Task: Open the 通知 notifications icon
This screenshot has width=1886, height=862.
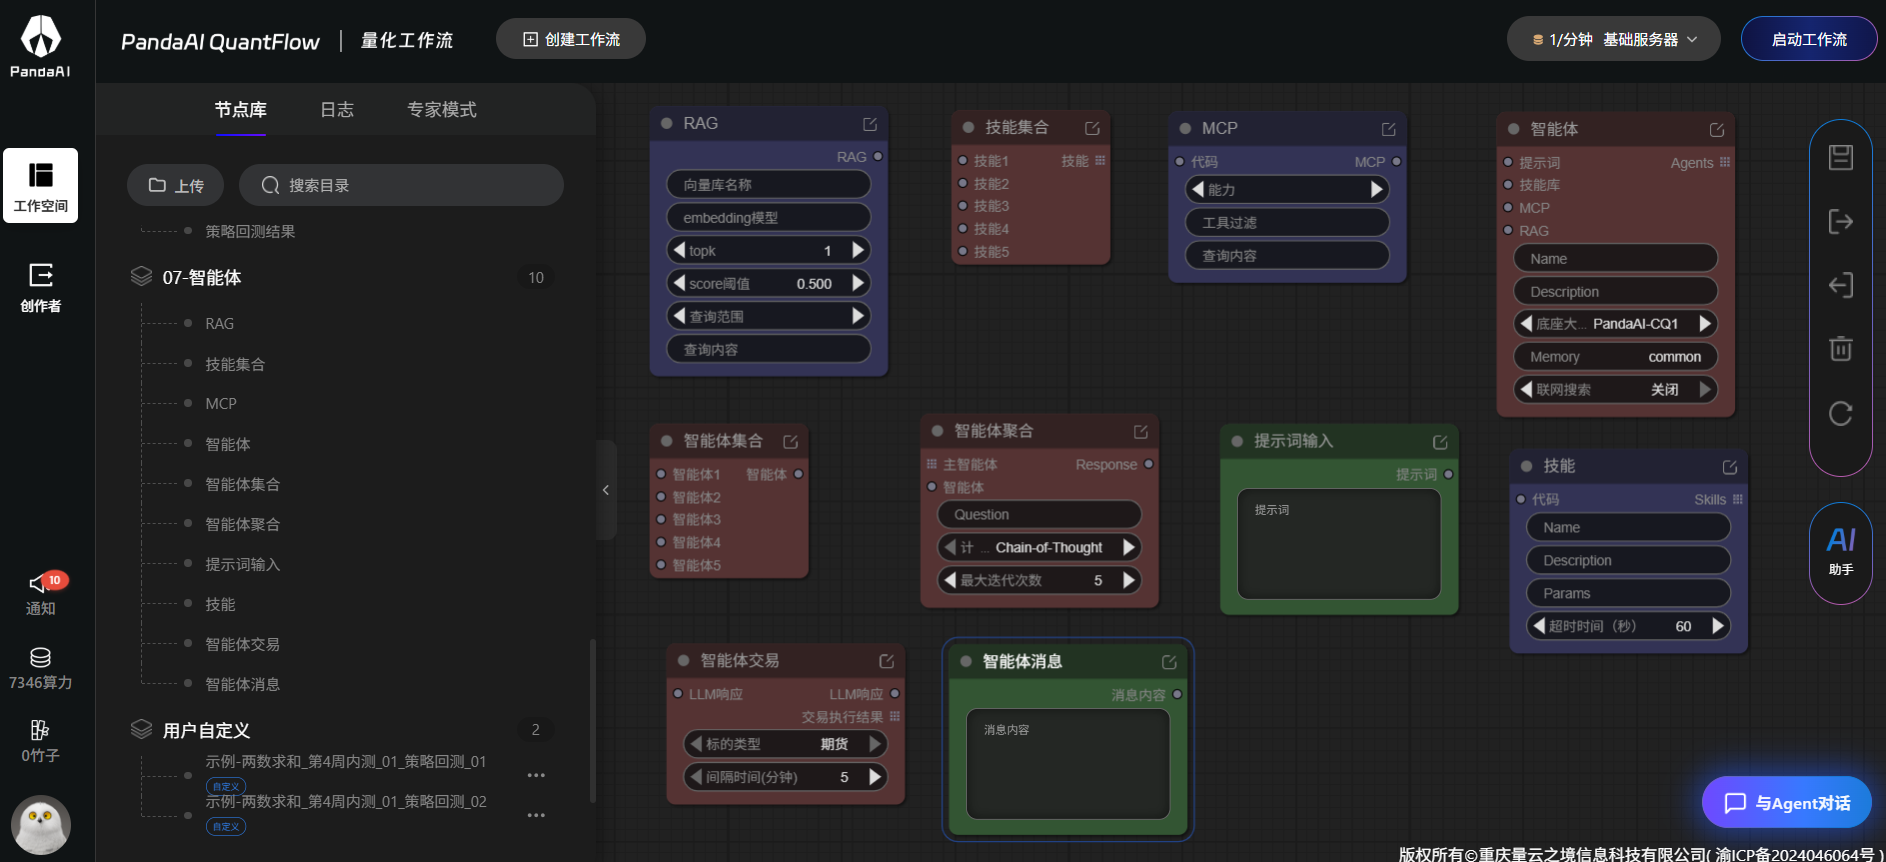Action: pos(41,594)
